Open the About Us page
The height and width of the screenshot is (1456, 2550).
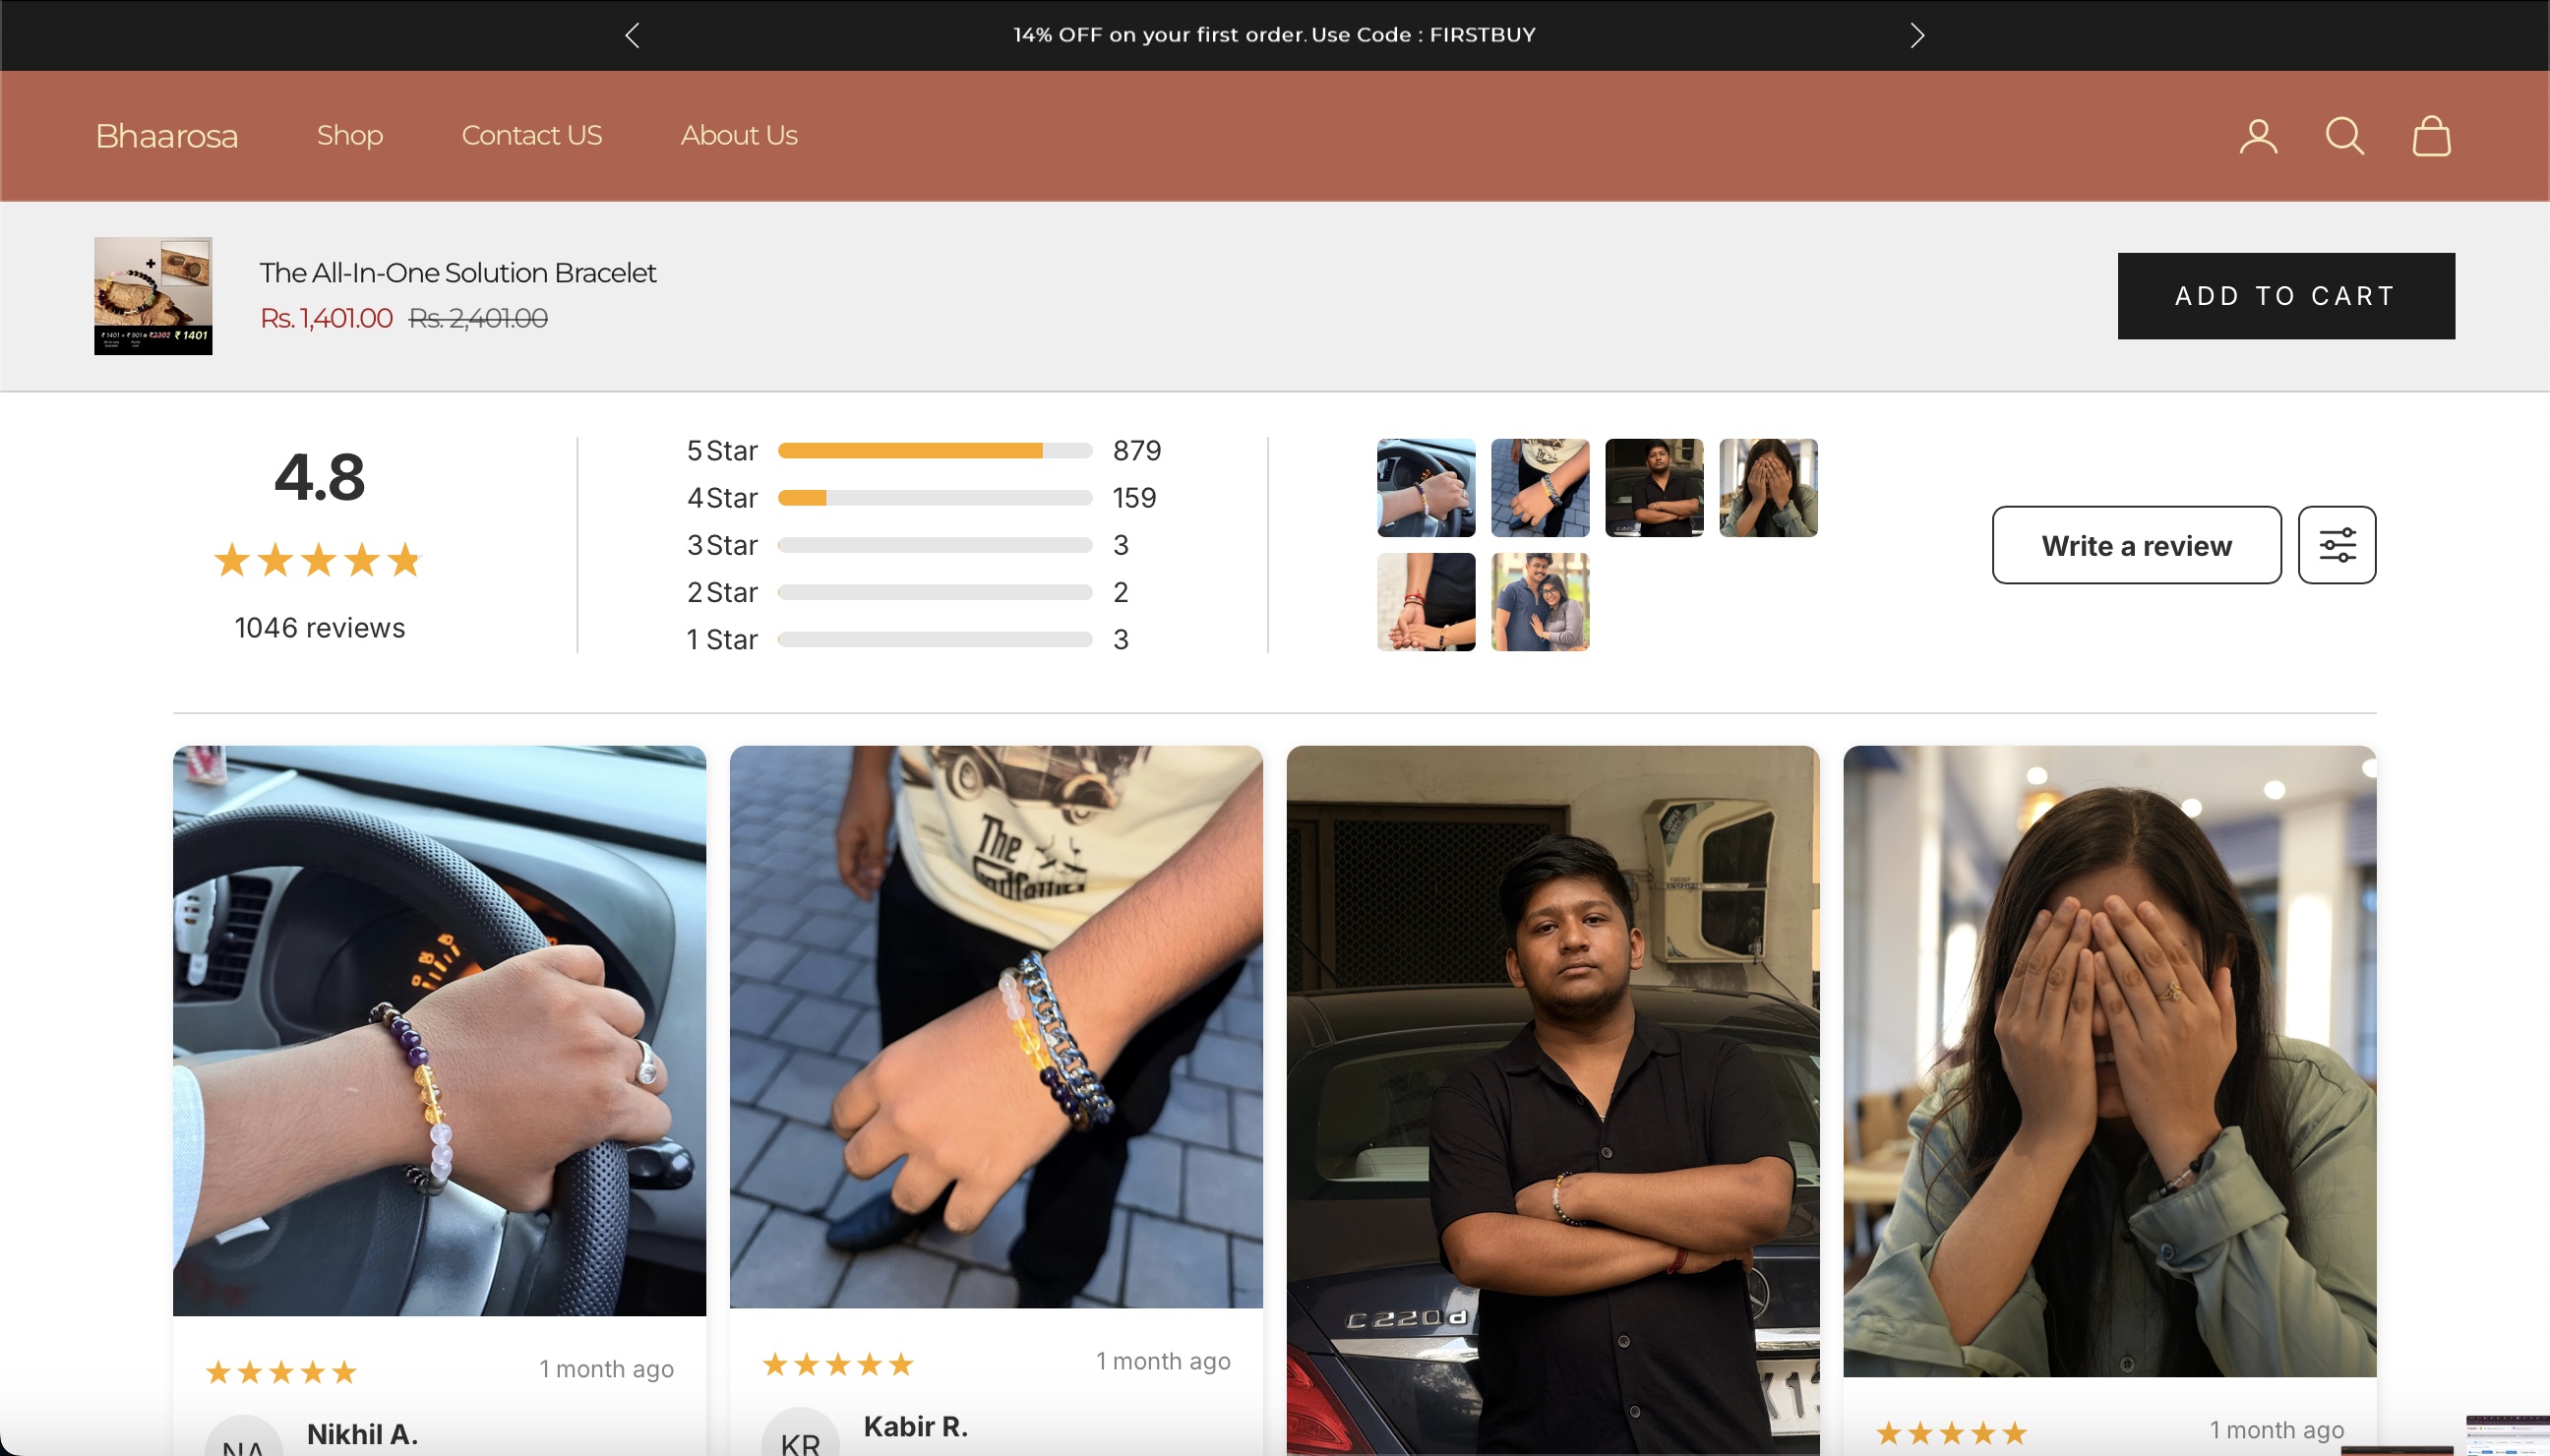point(738,135)
